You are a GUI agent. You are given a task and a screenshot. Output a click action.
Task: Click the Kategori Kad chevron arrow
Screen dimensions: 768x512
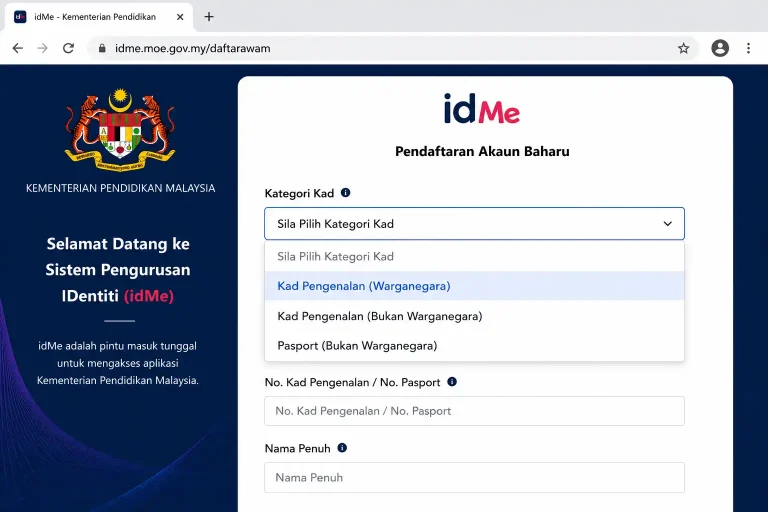668,223
